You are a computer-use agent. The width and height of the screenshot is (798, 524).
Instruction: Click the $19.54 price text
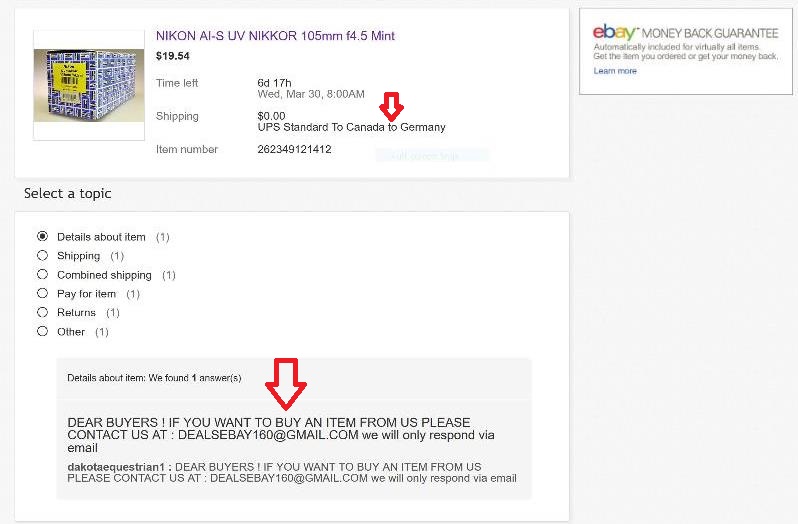coord(173,56)
